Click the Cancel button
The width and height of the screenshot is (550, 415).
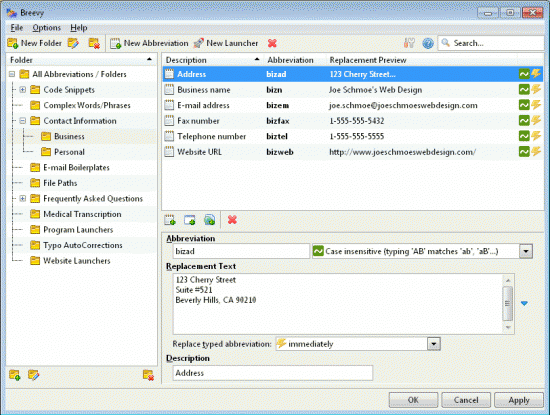click(466, 400)
